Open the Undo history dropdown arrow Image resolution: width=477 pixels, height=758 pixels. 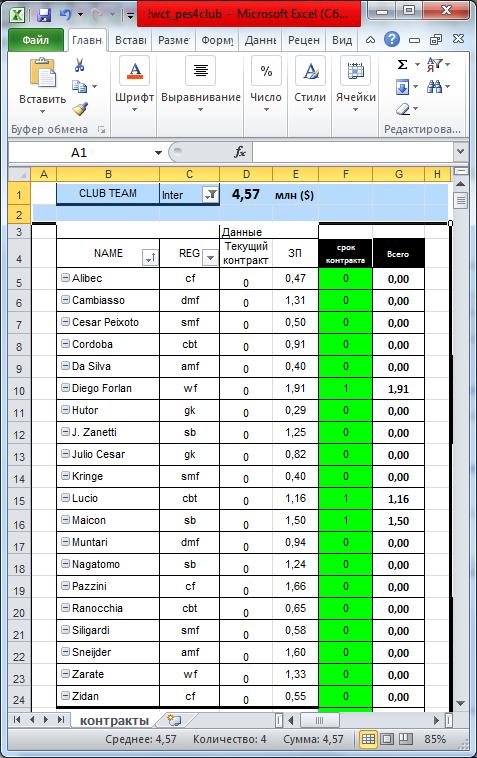coord(80,15)
